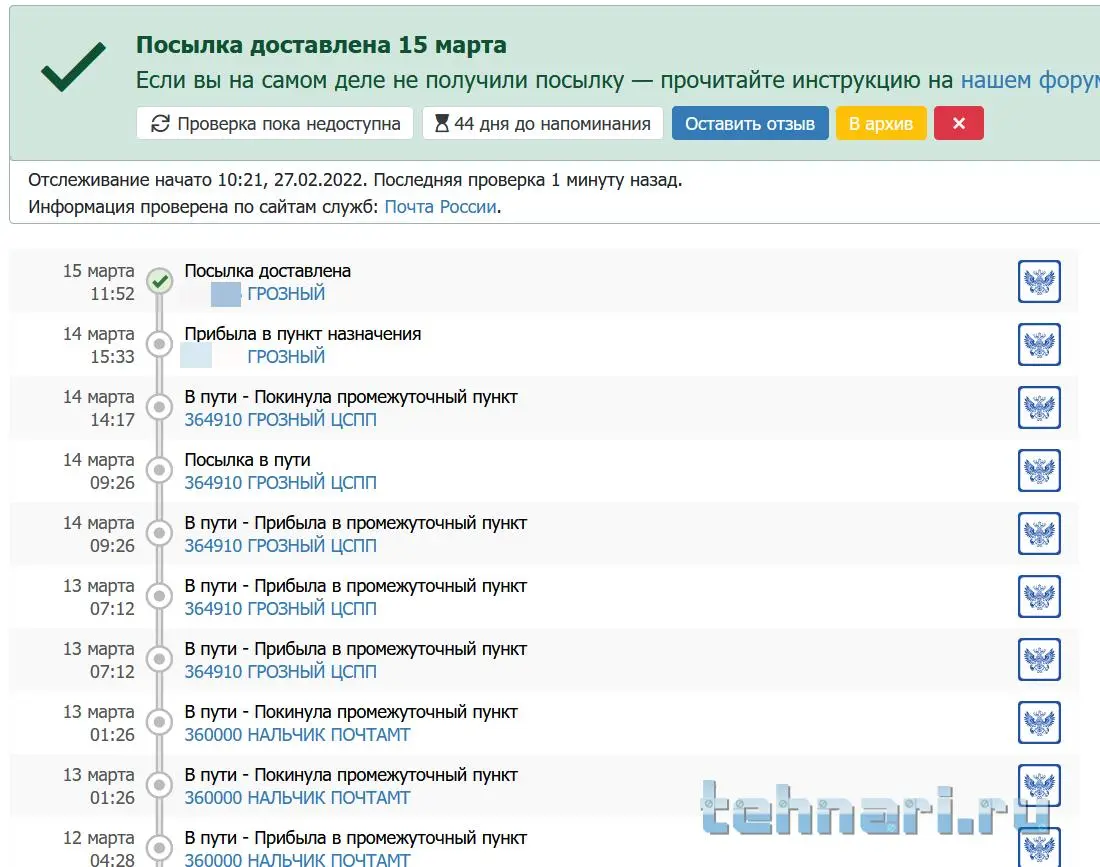Click the heading 'Посылка доставлена 15 марта'
1100x867 pixels.
321,45
